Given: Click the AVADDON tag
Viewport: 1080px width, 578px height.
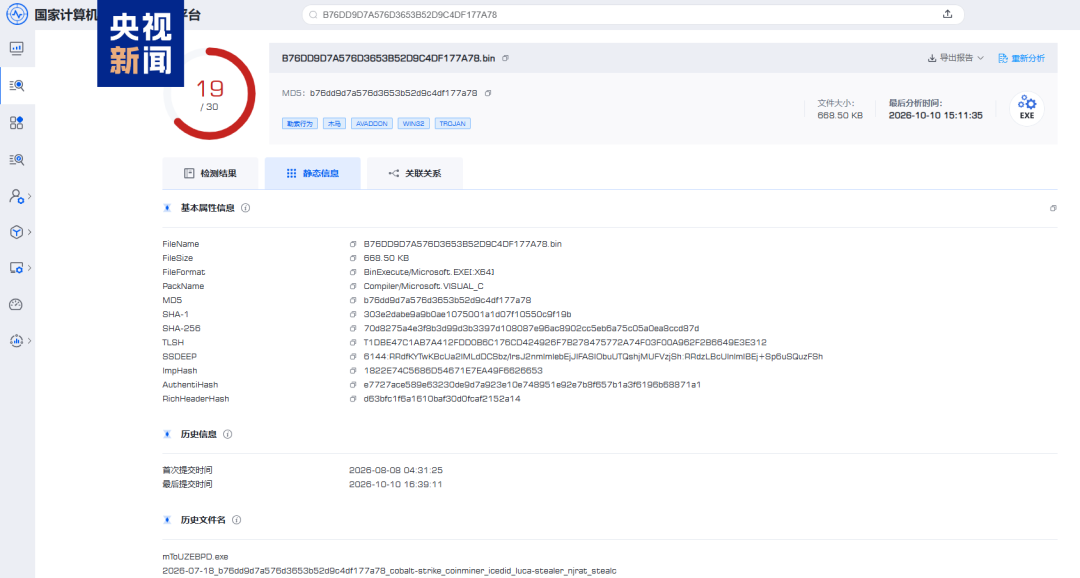Looking at the screenshot, I should coord(372,123).
